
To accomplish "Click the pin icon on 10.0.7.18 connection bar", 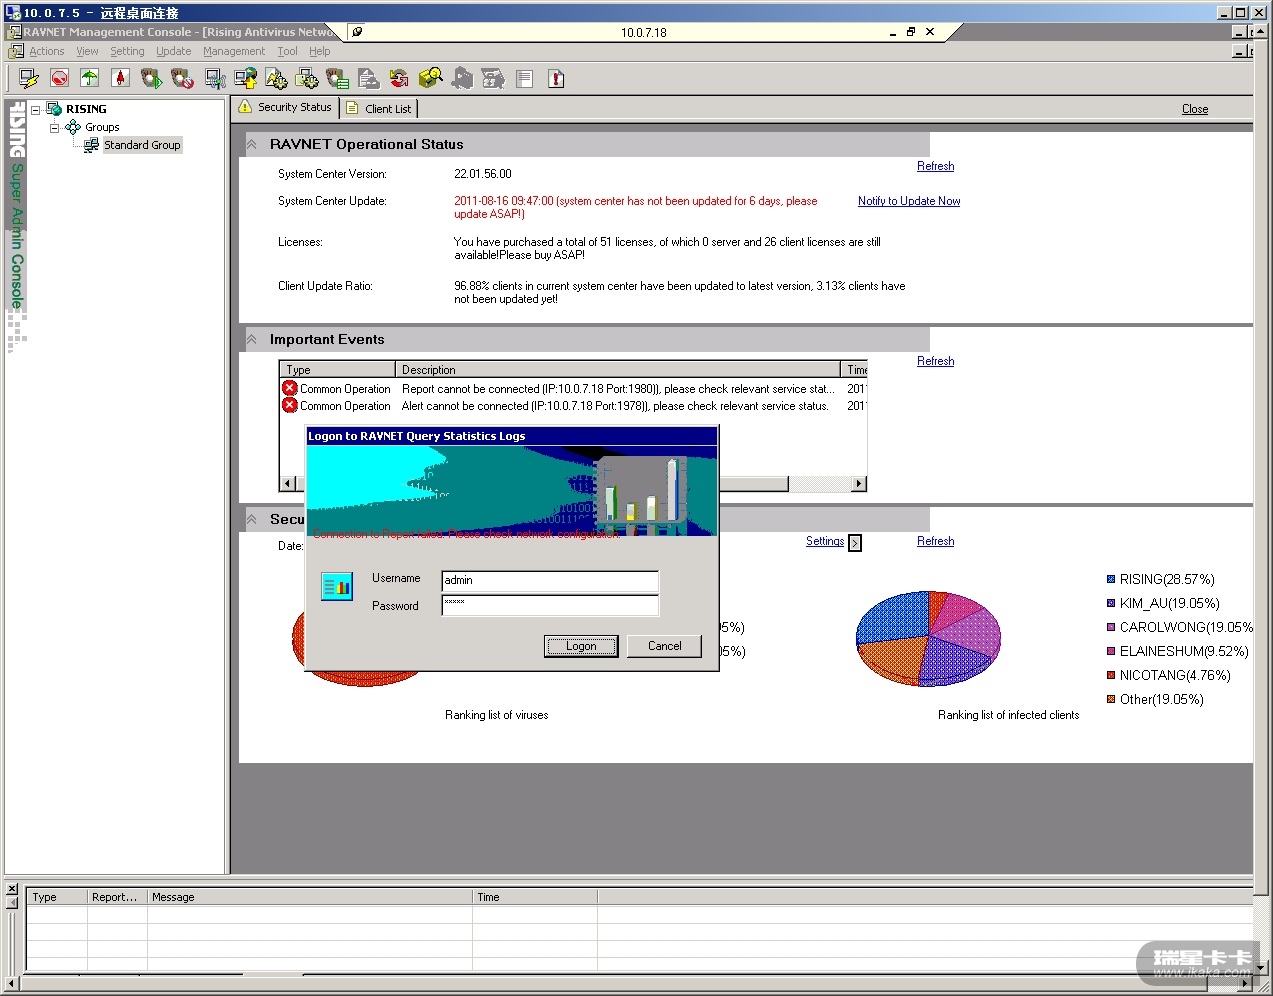I will coord(357,32).
